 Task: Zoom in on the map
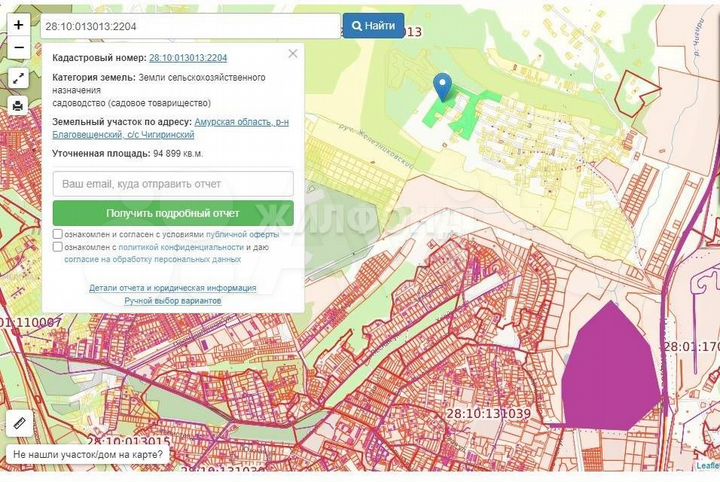(x=19, y=25)
